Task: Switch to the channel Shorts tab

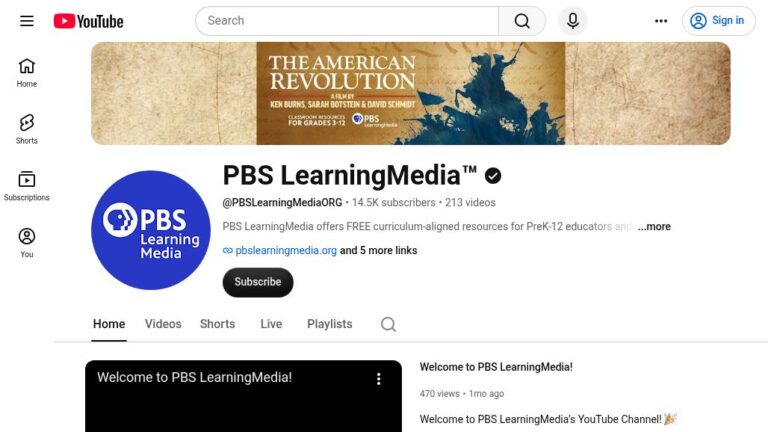Action: click(217, 324)
